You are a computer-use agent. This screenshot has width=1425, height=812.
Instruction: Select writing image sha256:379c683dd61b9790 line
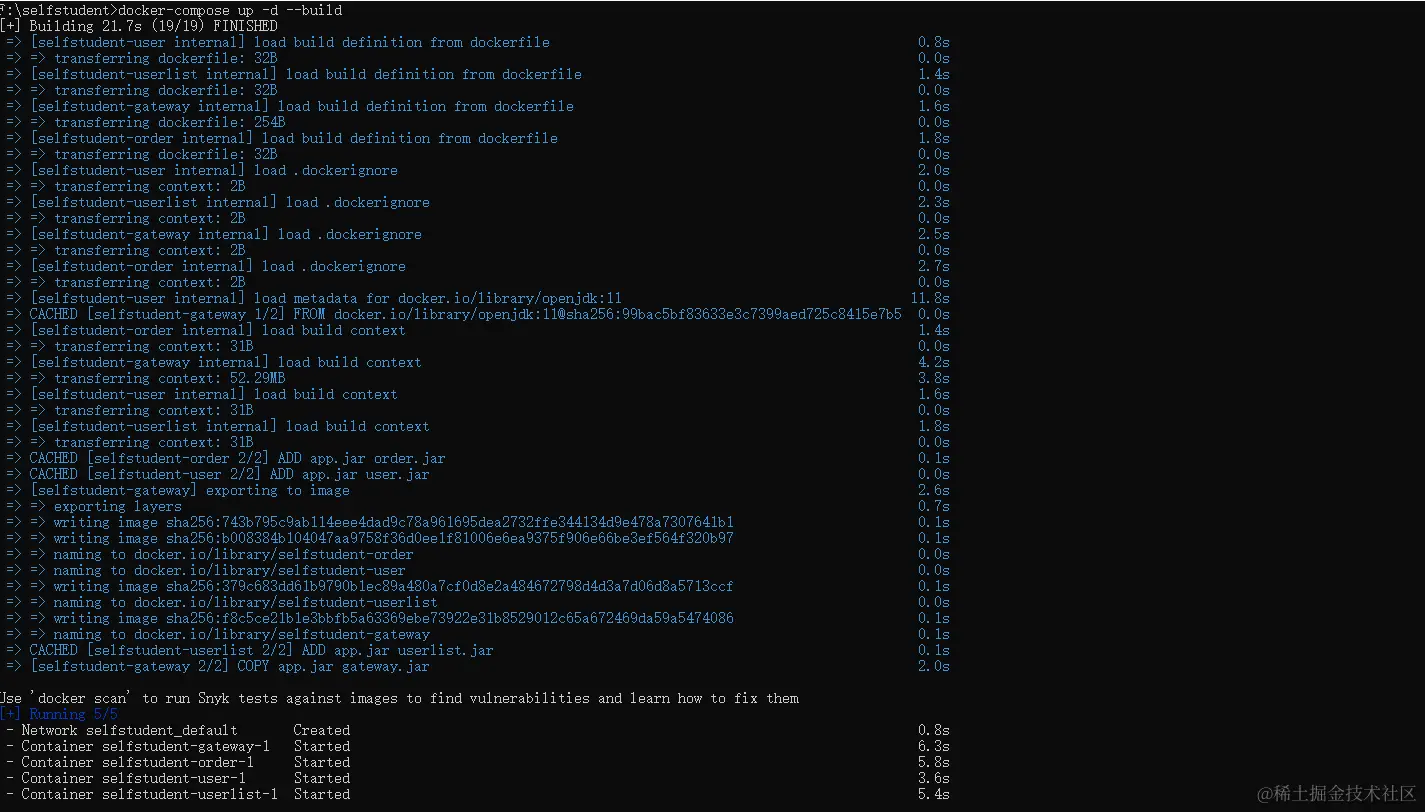tap(369, 586)
